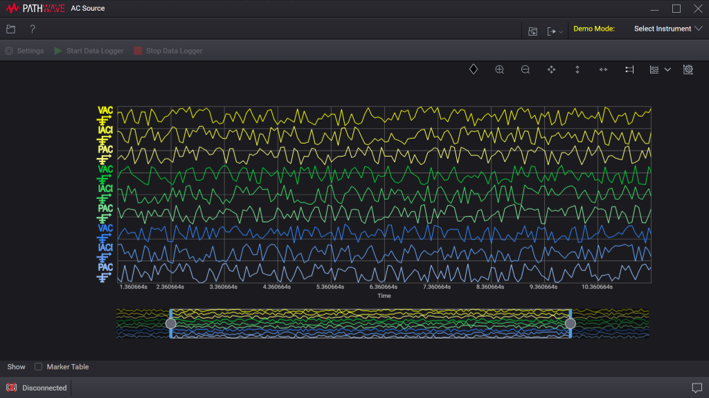Click the Disconnected status icon
Screen dimensions: 709x398
11,388
